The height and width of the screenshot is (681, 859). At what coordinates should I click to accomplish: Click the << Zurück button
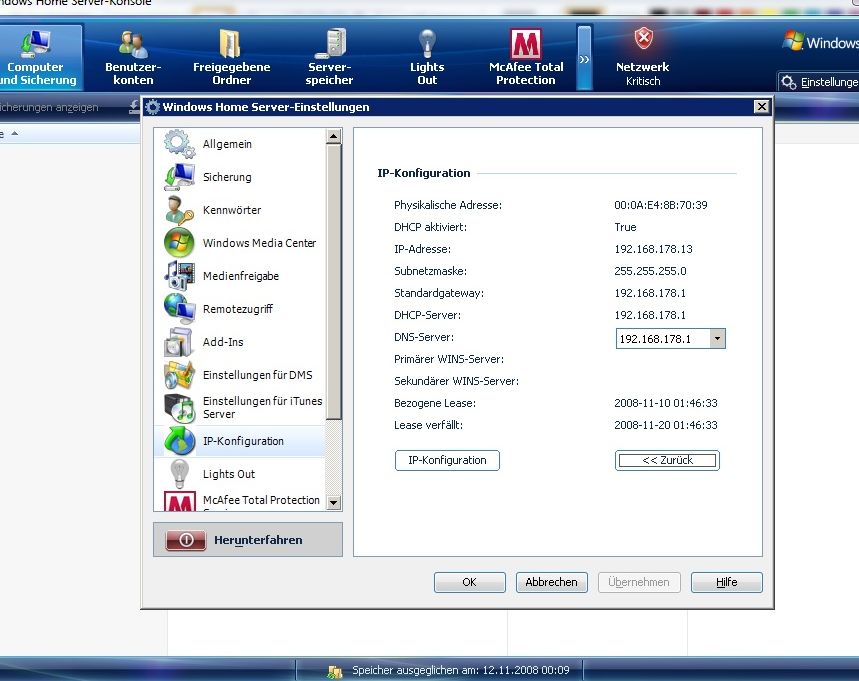click(667, 460)
